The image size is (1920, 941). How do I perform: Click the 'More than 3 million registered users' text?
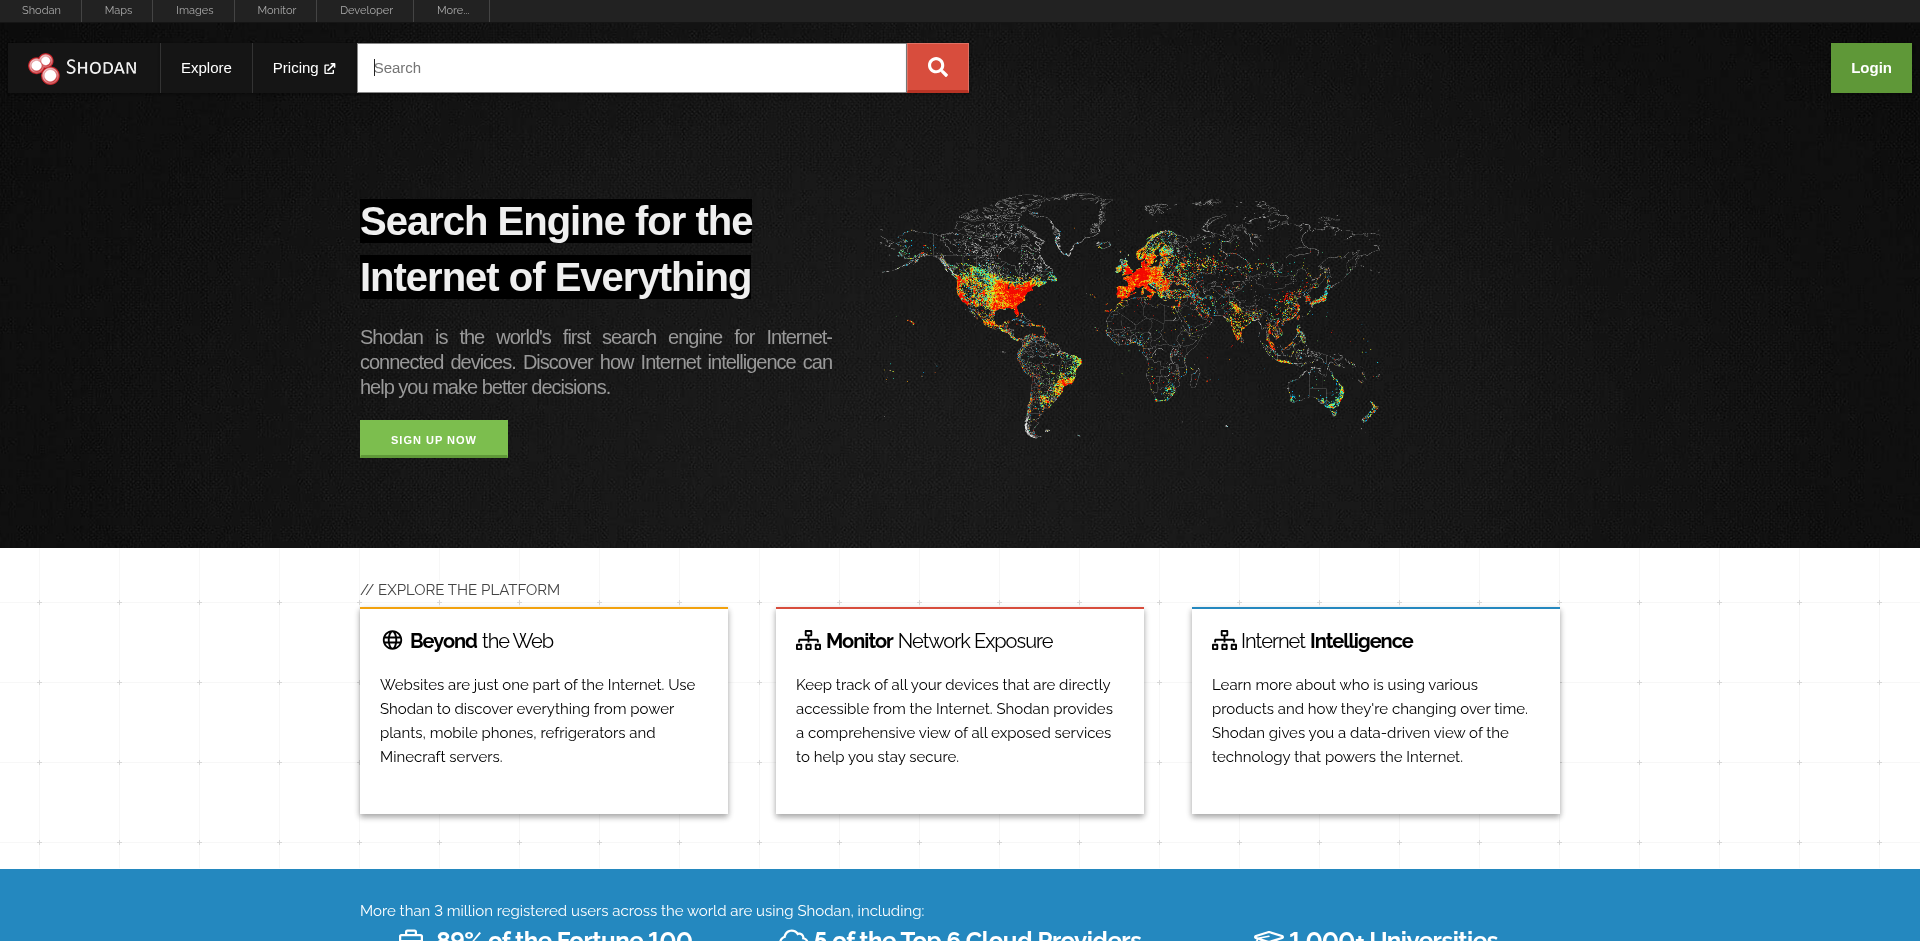pos(642,911)
